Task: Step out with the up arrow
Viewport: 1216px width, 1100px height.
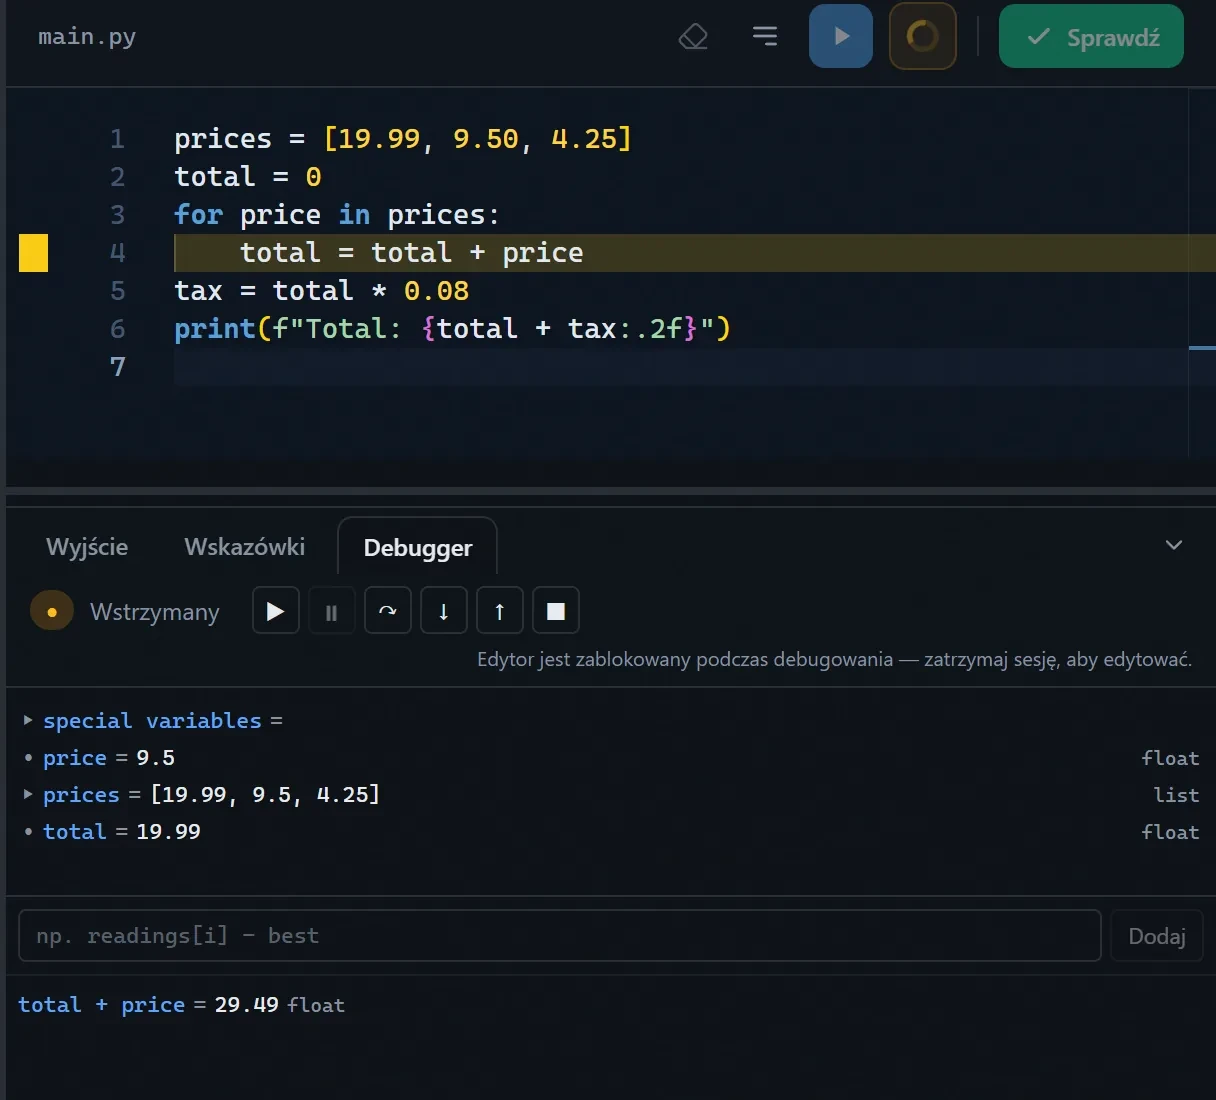Action: pyautogui.click(x=500, y=611)
